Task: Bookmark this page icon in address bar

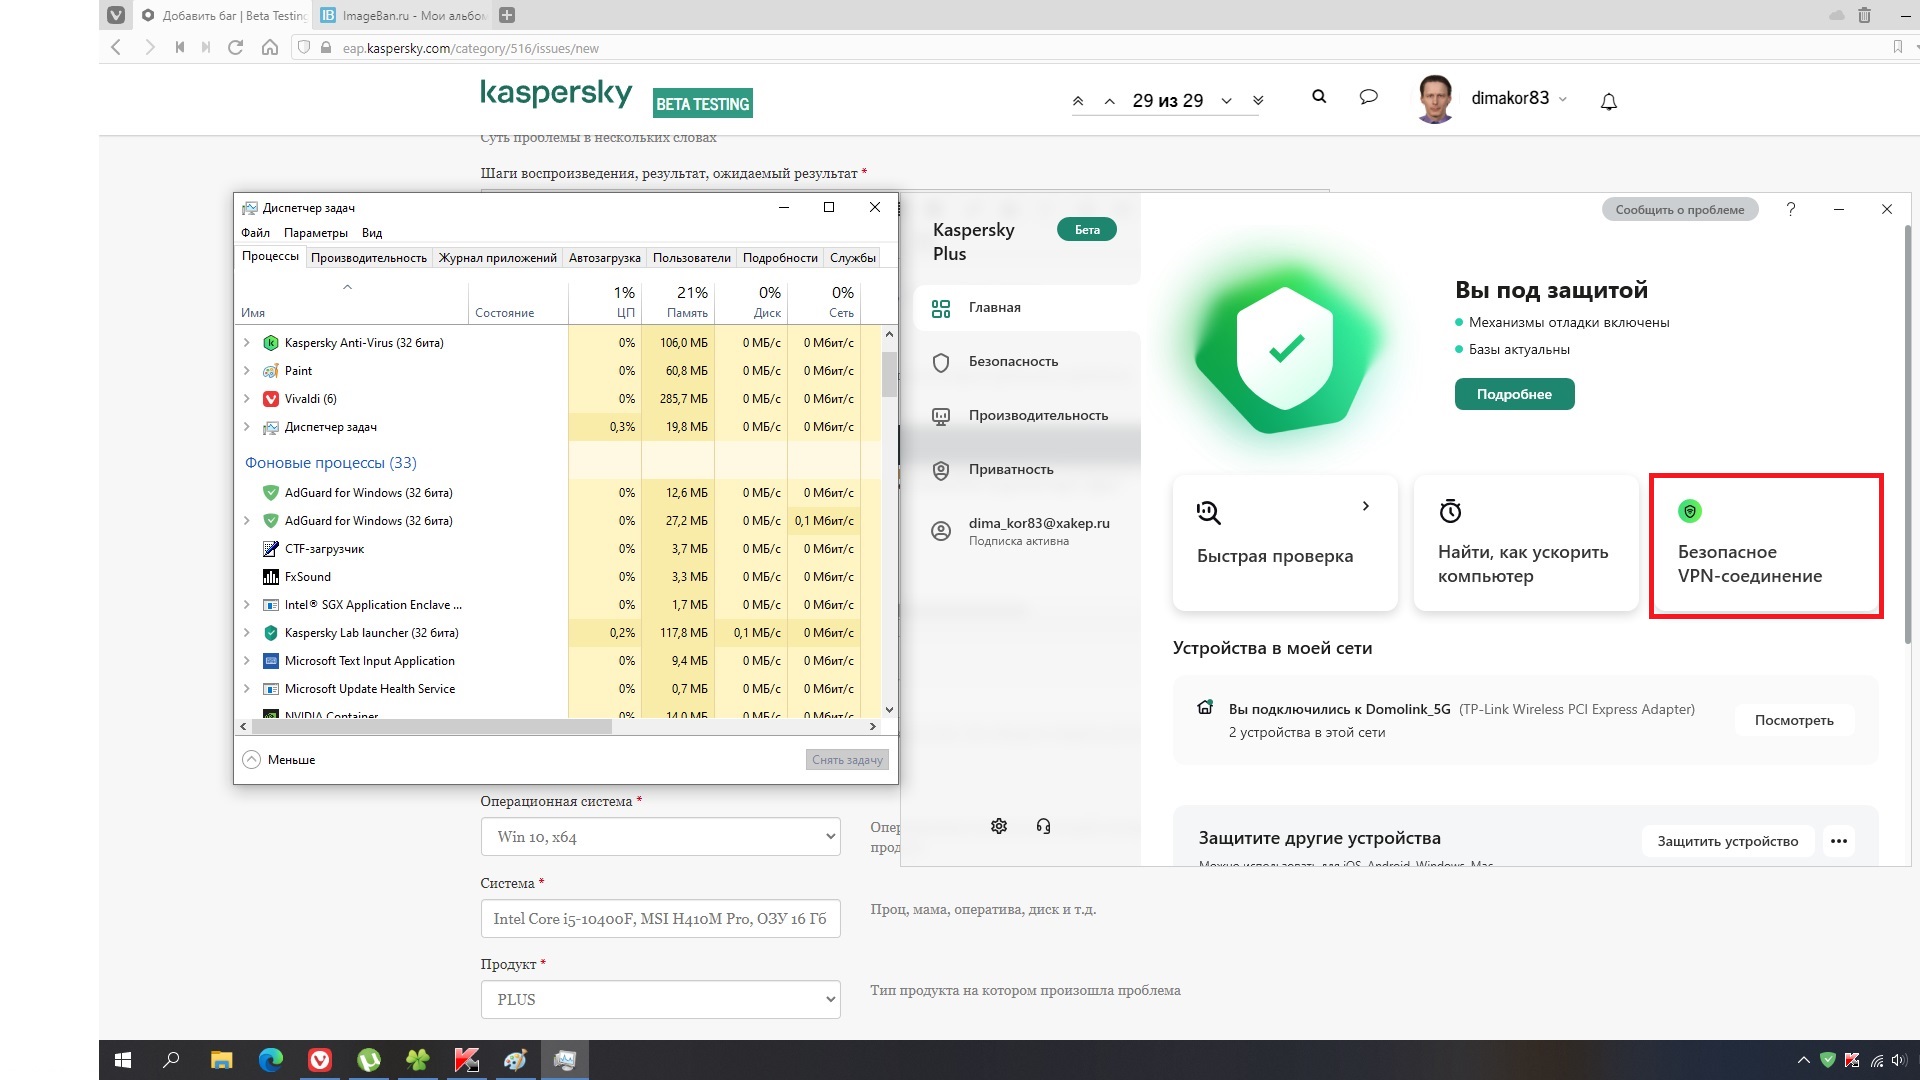Action: click(1898, 47)
